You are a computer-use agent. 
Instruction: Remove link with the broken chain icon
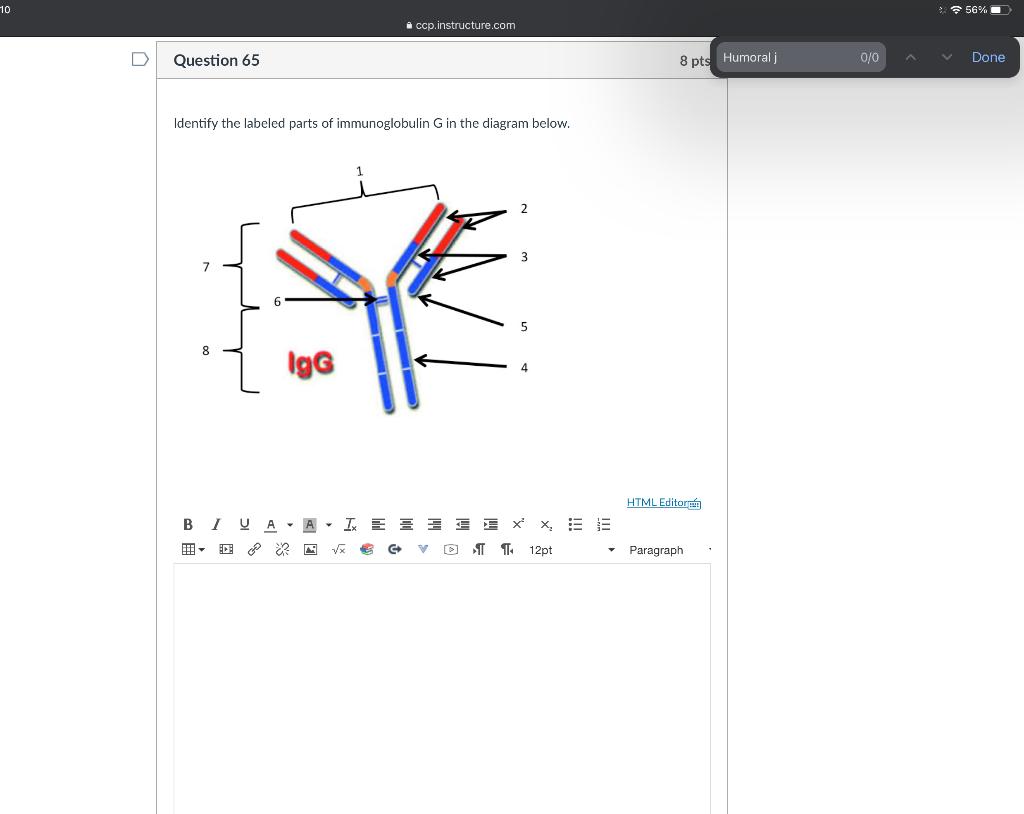(x=281, y=549)
